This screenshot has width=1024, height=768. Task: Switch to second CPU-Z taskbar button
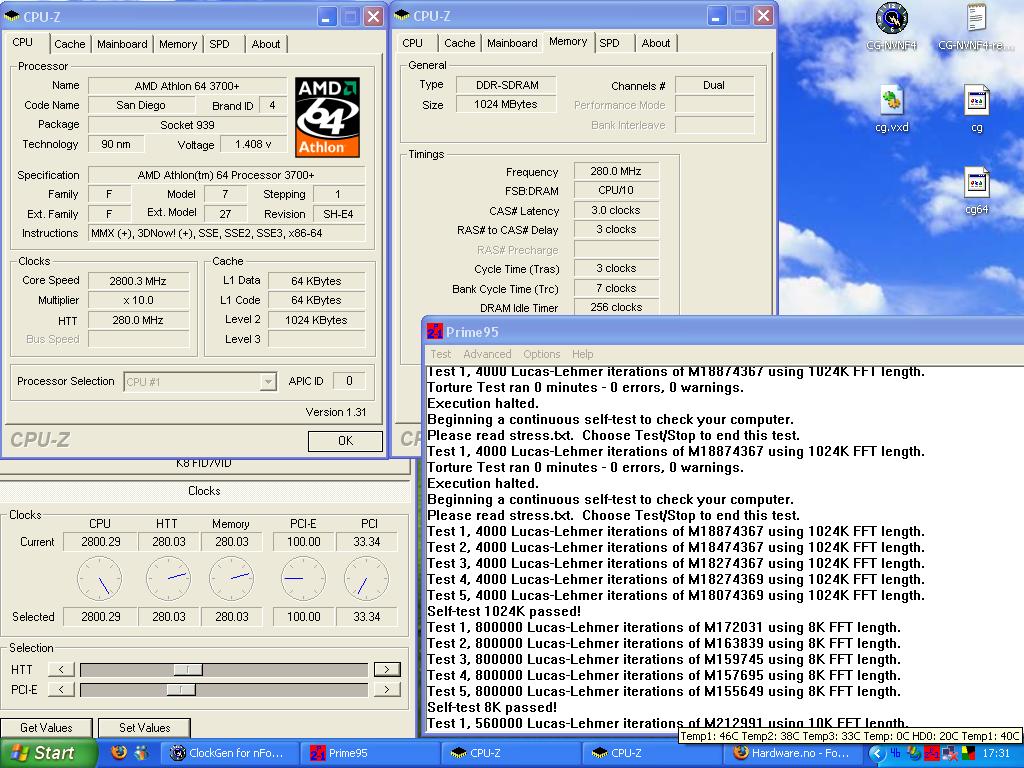point(651,753)
